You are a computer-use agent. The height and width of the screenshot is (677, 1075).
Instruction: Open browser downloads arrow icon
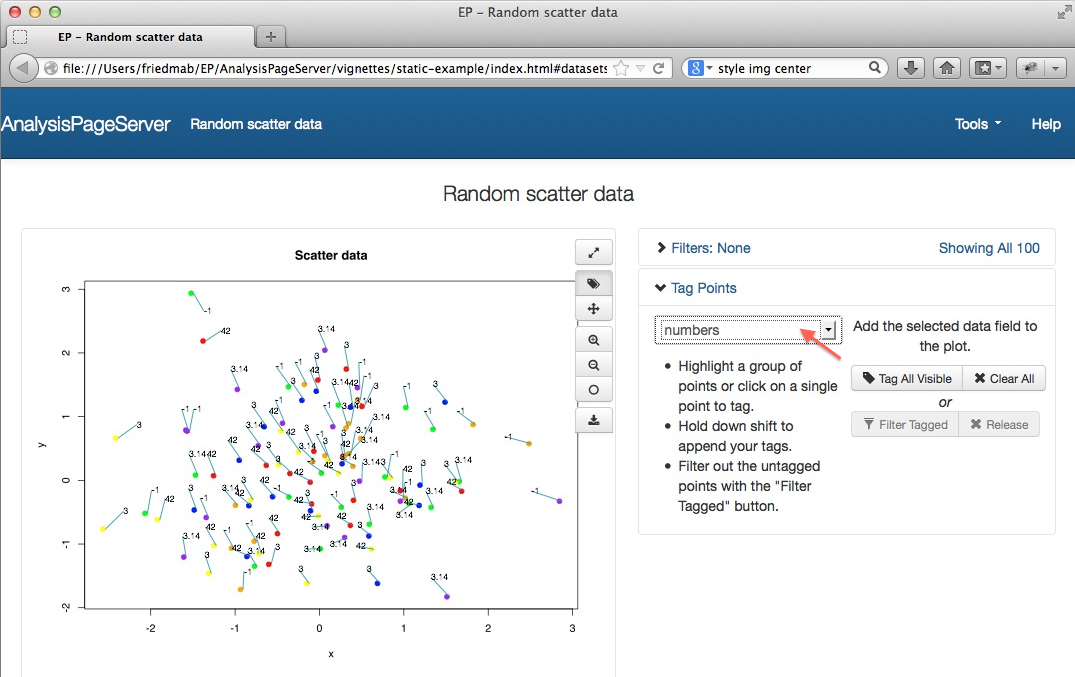(x=910, y=68)
